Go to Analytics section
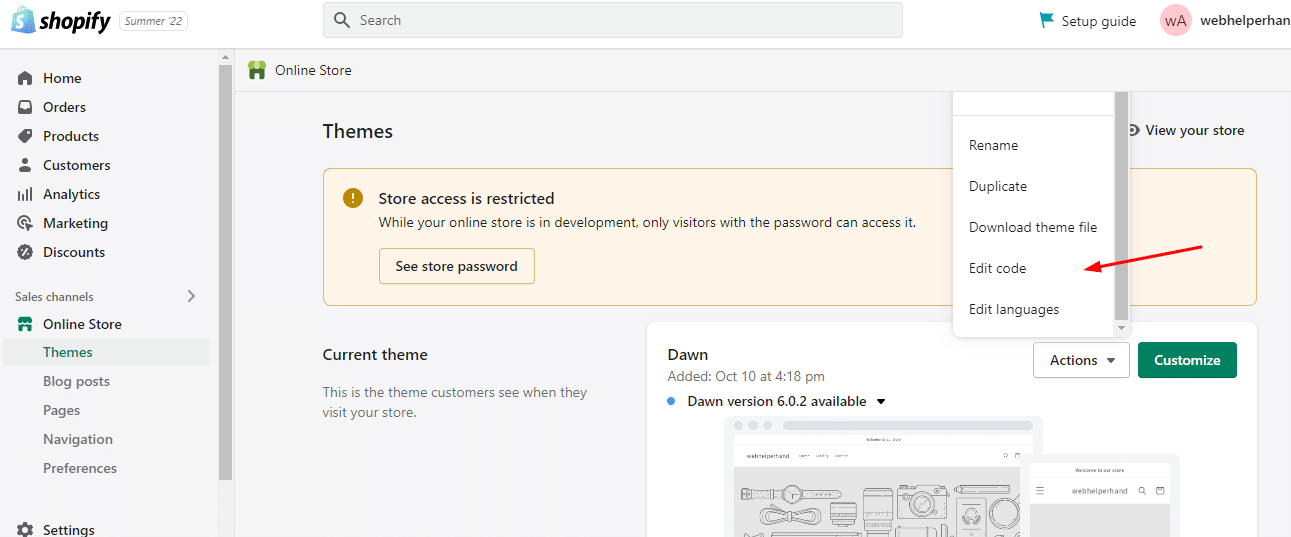Screen dimensions: 1291x537 [x=72, y=194]
